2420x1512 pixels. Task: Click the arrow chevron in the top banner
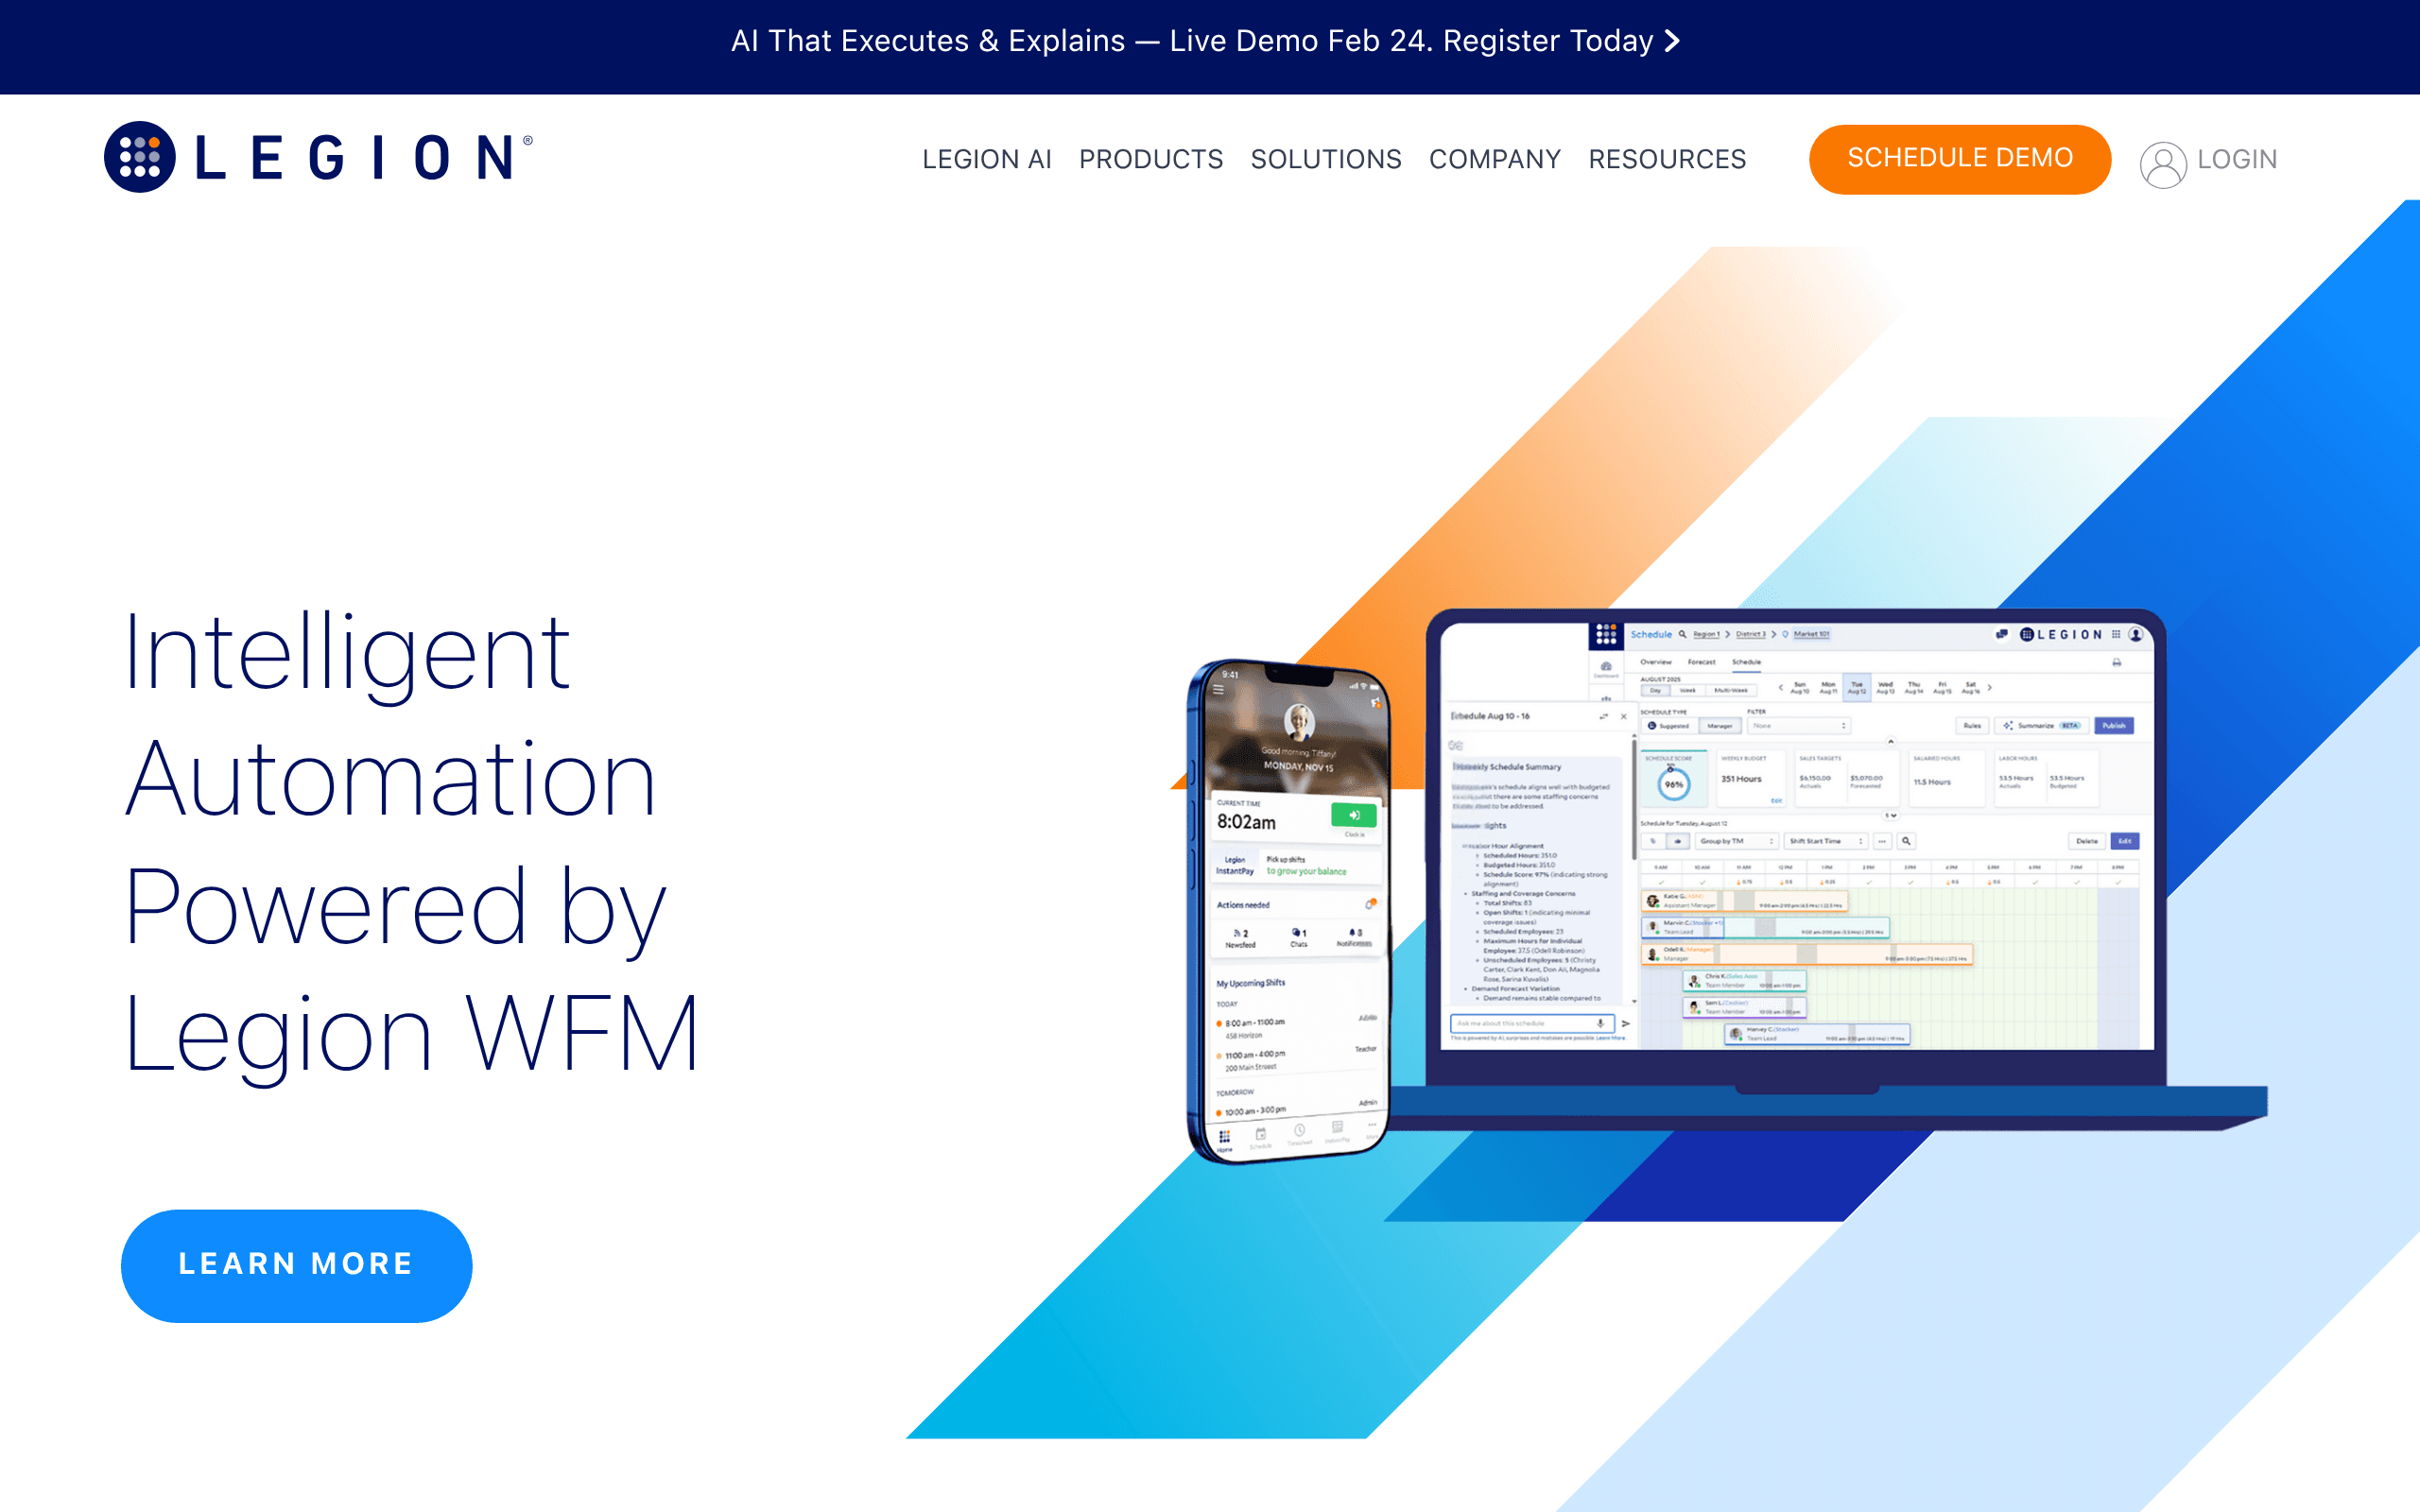point(1672,41)
